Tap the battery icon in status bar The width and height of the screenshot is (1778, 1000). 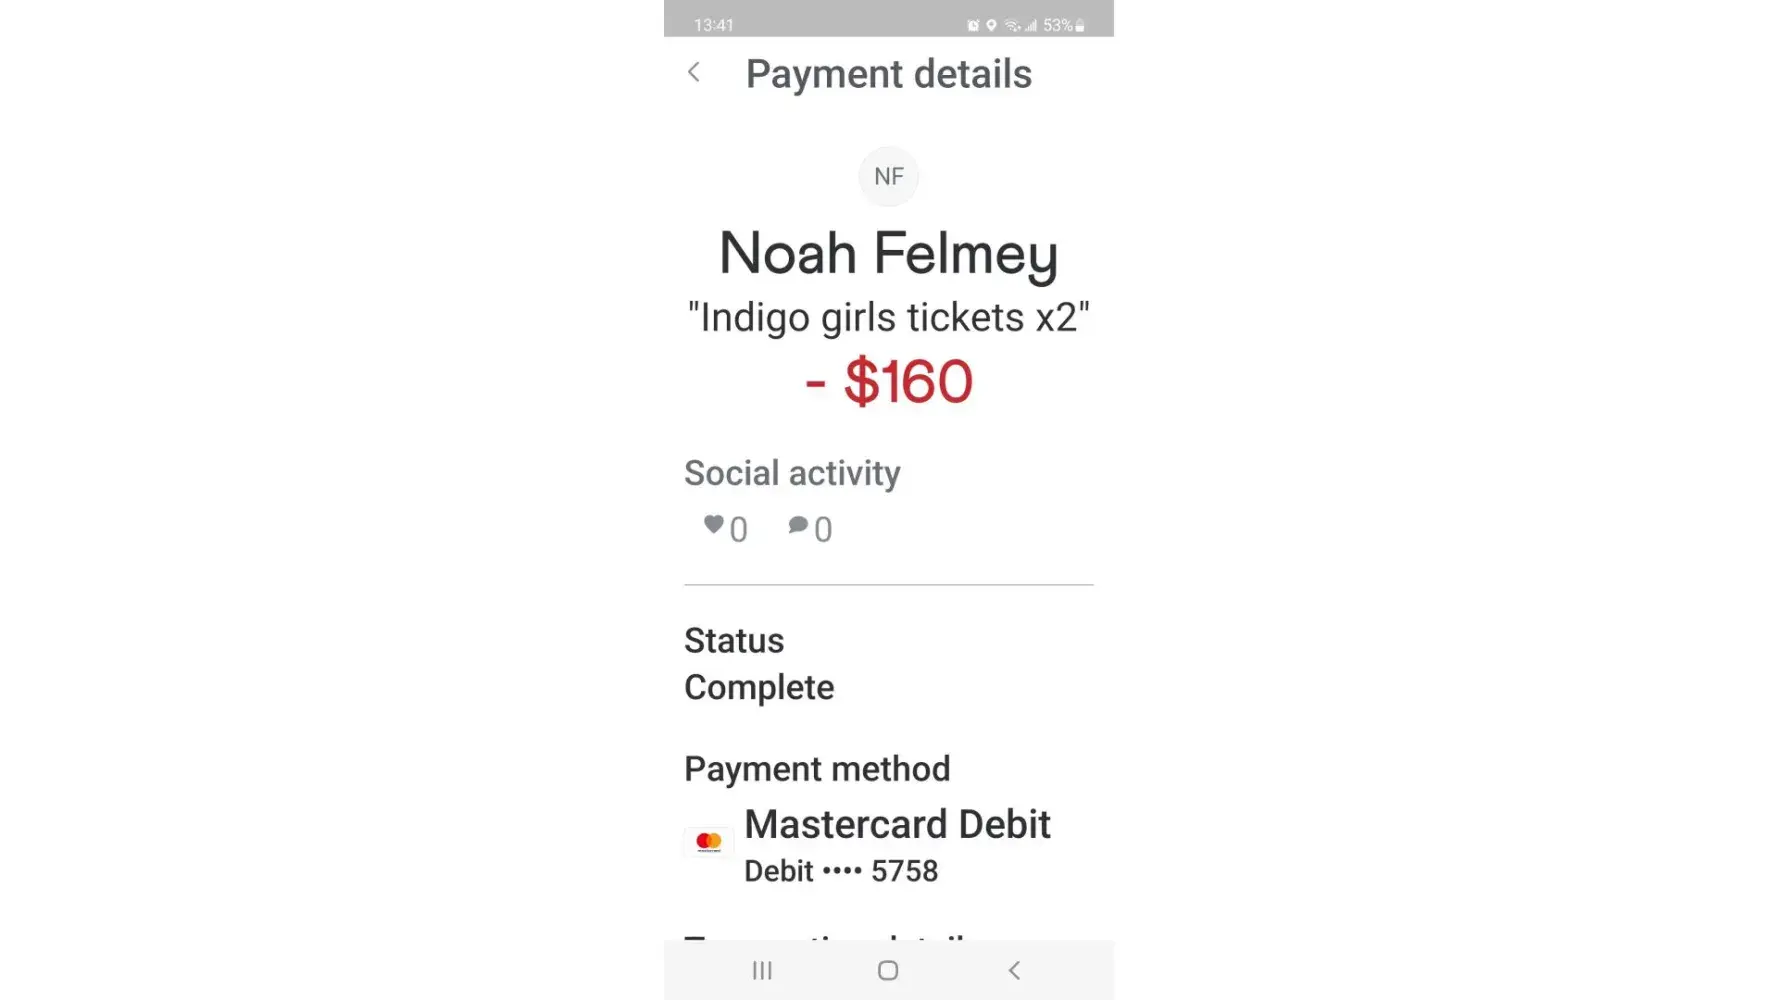pyautogui.click(x=1080, y=25)
